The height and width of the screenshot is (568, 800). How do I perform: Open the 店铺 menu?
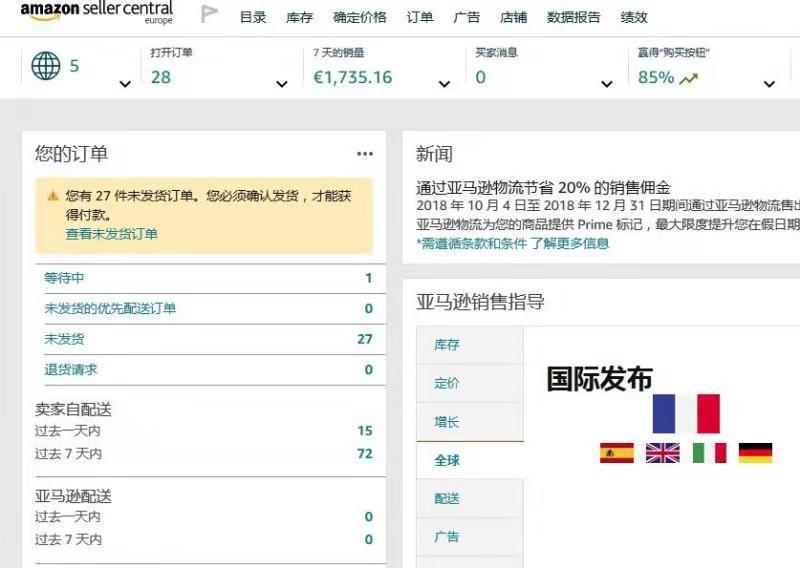[513, 17]
